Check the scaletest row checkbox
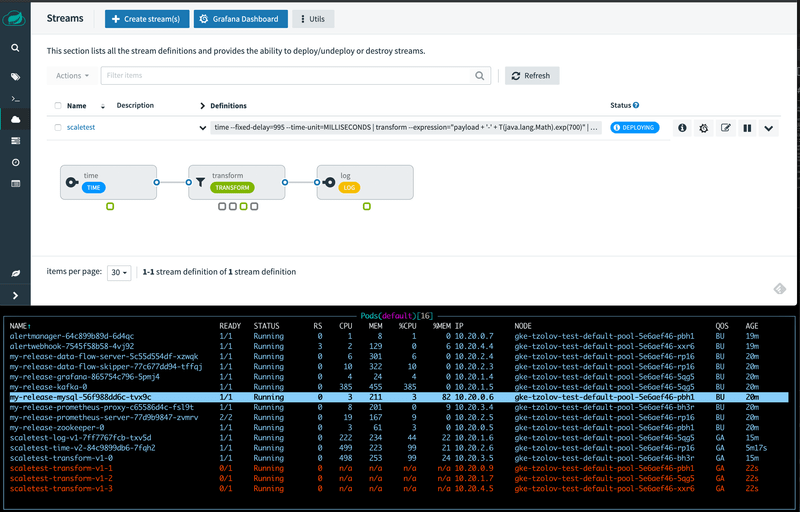 (x=58, y=127)
